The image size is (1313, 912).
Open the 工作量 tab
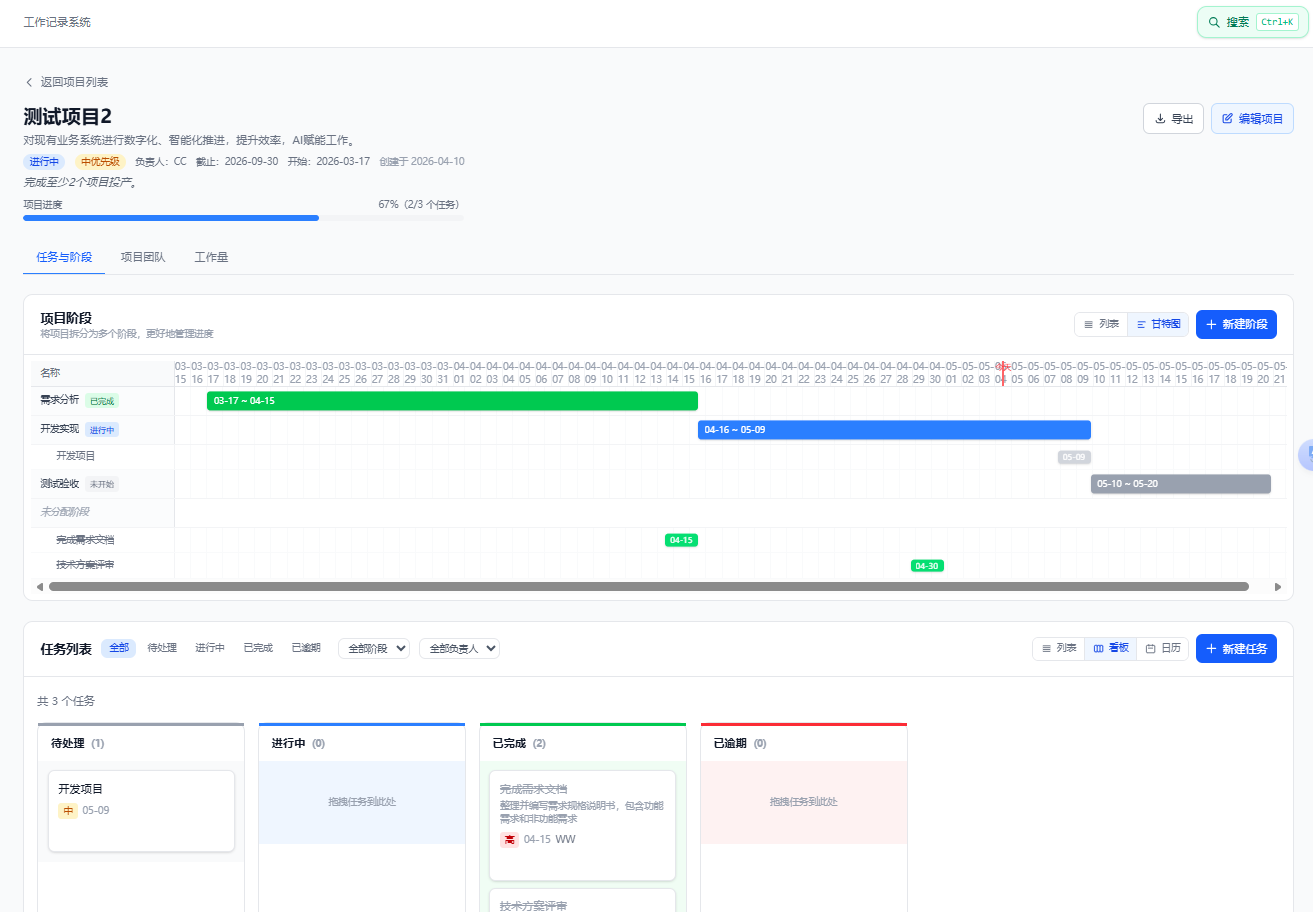click(x=211, y=257)
